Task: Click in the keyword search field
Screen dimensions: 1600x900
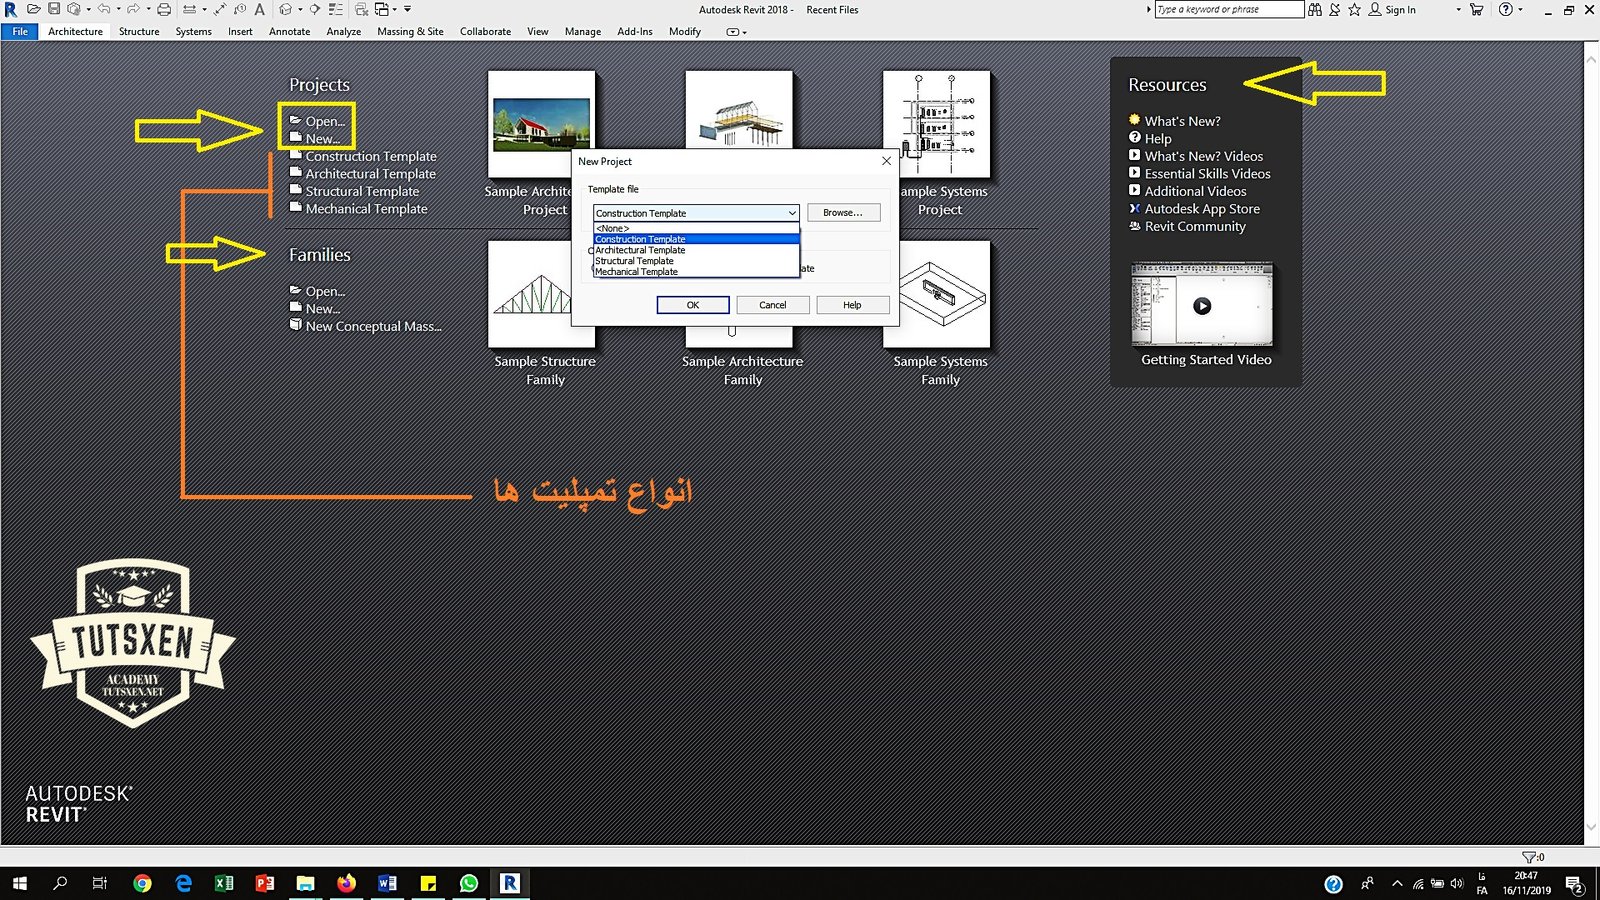Action: click(x=1229, y=9)
